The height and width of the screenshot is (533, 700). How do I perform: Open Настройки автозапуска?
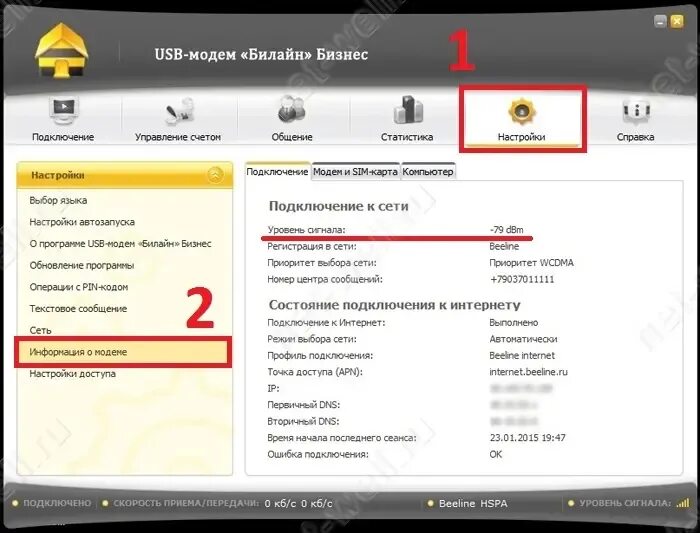point(82,222)
